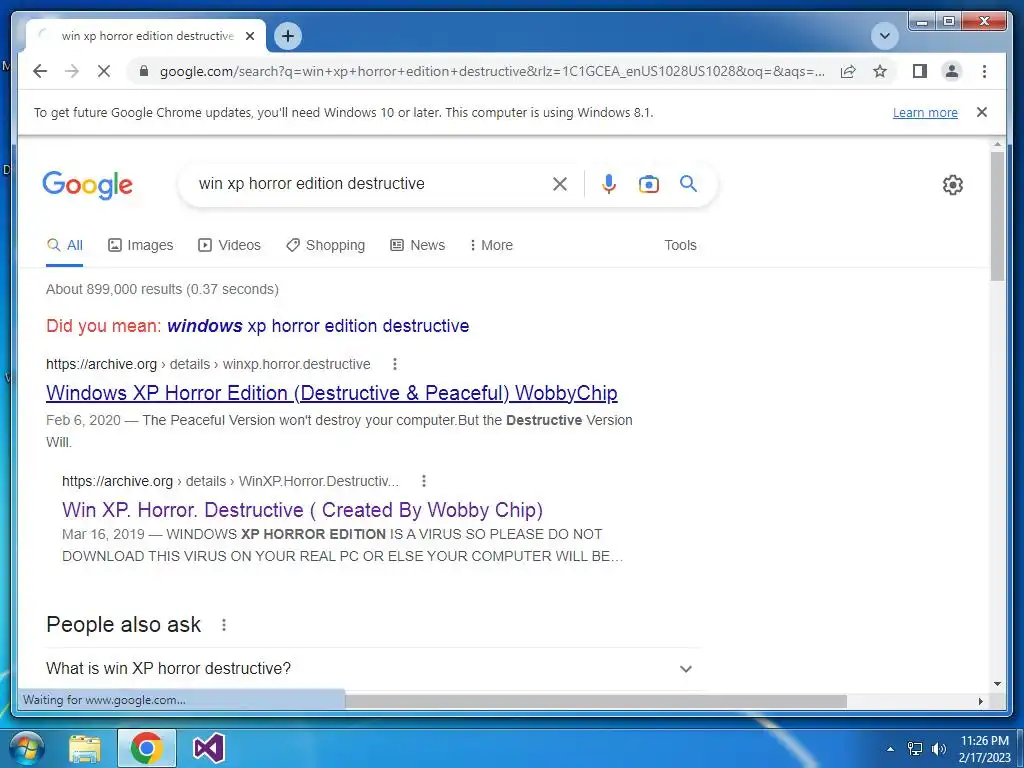Click the network tray icon
This screenshot has height=768, width=1024.
(x=915, y=749)
